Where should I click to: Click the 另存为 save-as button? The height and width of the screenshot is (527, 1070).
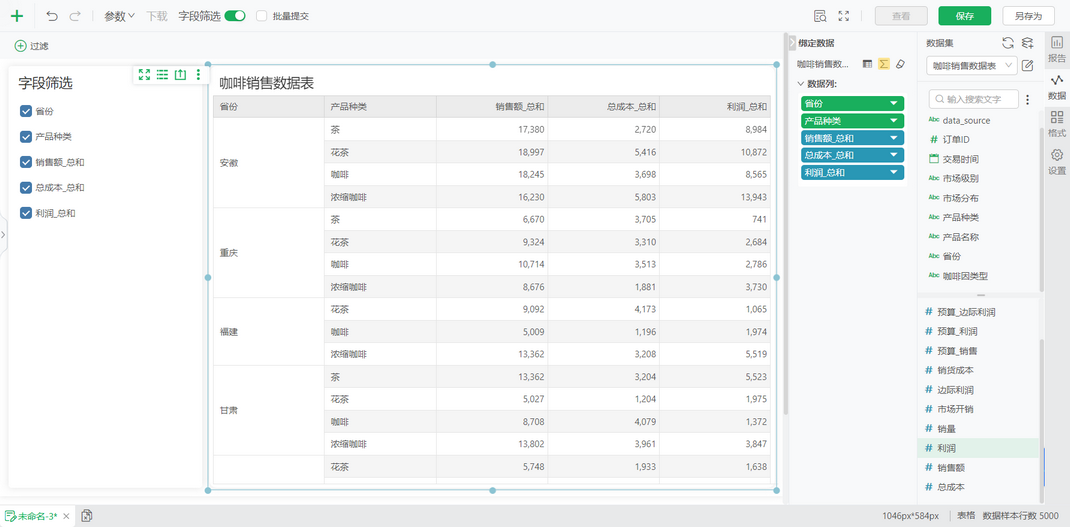tap(1028, 16)
